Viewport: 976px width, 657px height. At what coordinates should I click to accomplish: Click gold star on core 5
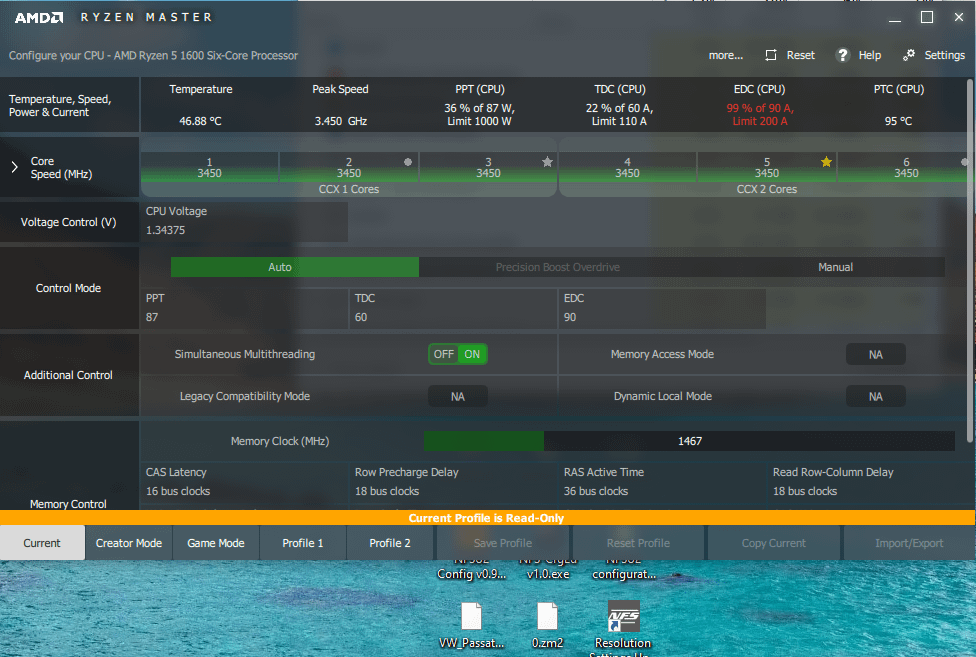click(x=826, y=162)
